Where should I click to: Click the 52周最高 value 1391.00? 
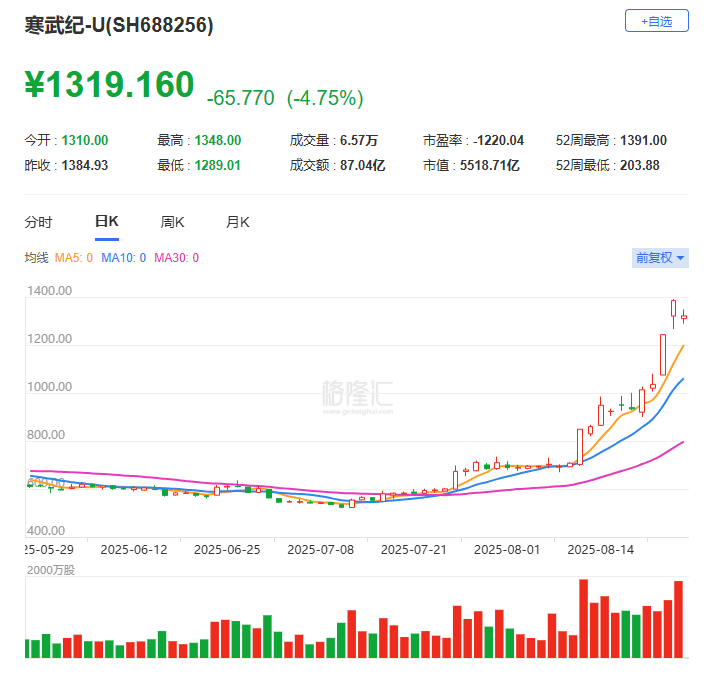tap(643, 140)
